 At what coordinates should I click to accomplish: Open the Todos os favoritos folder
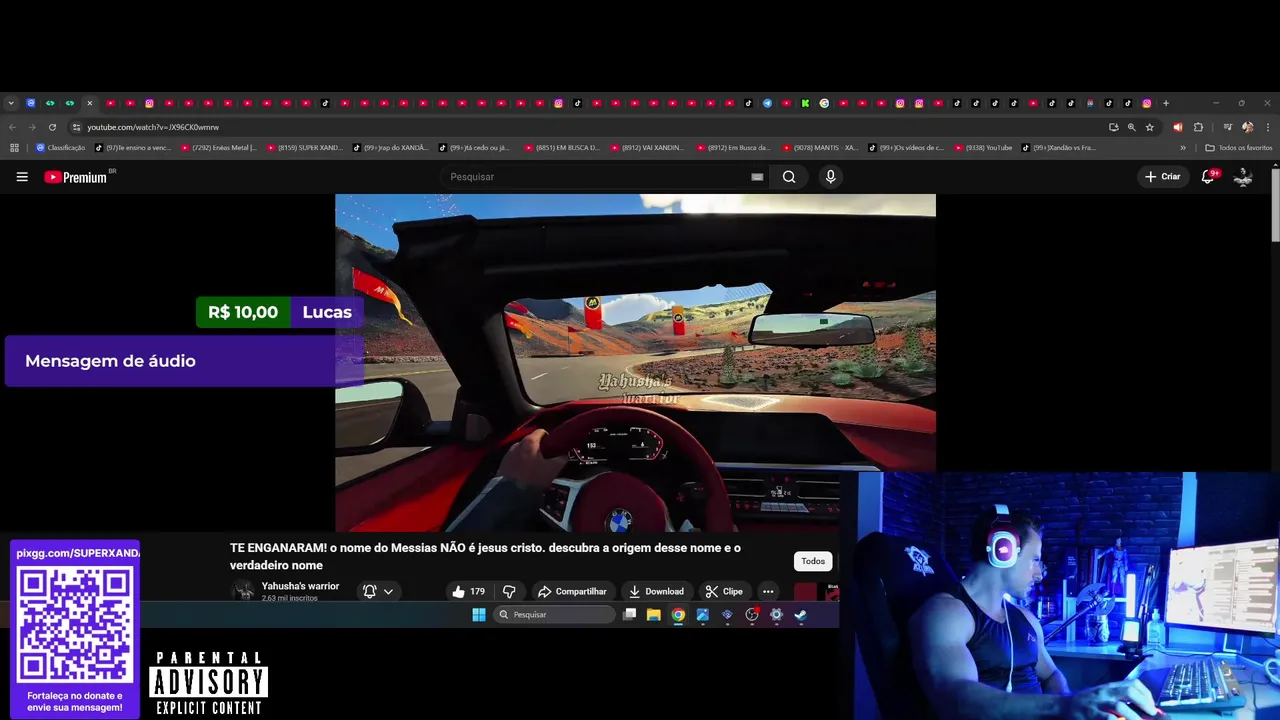pyautogui.click(x=1239, y=148)
